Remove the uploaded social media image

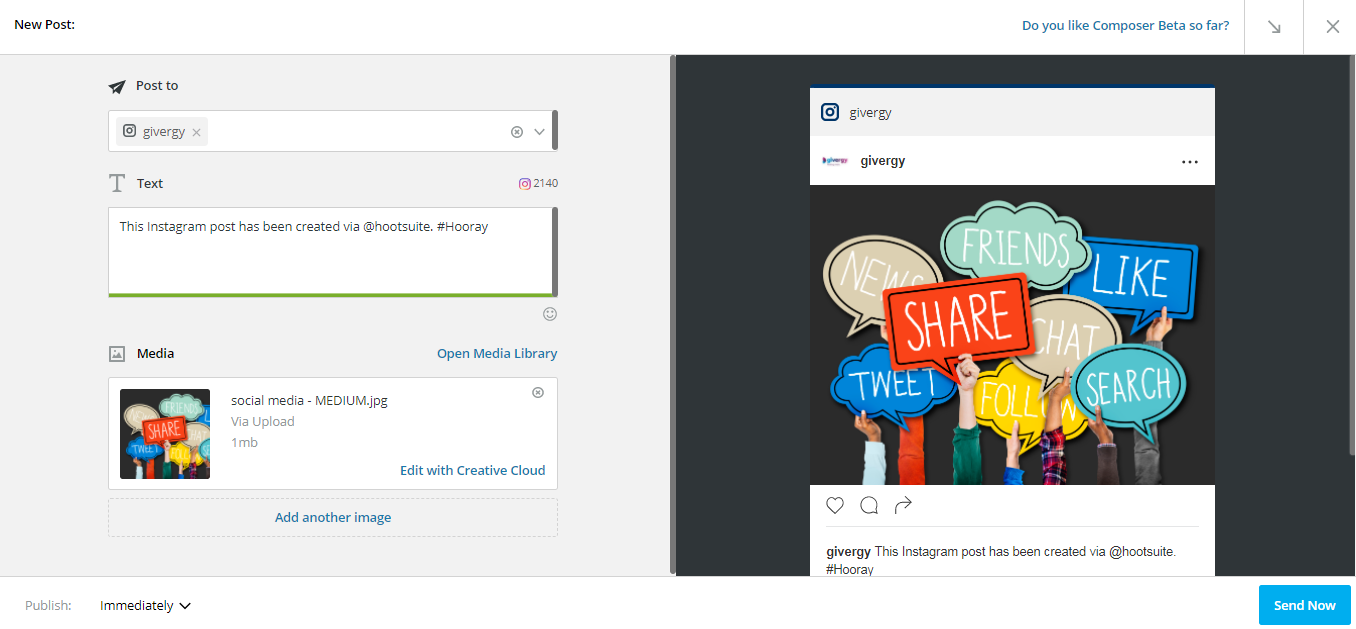point(538,392)
